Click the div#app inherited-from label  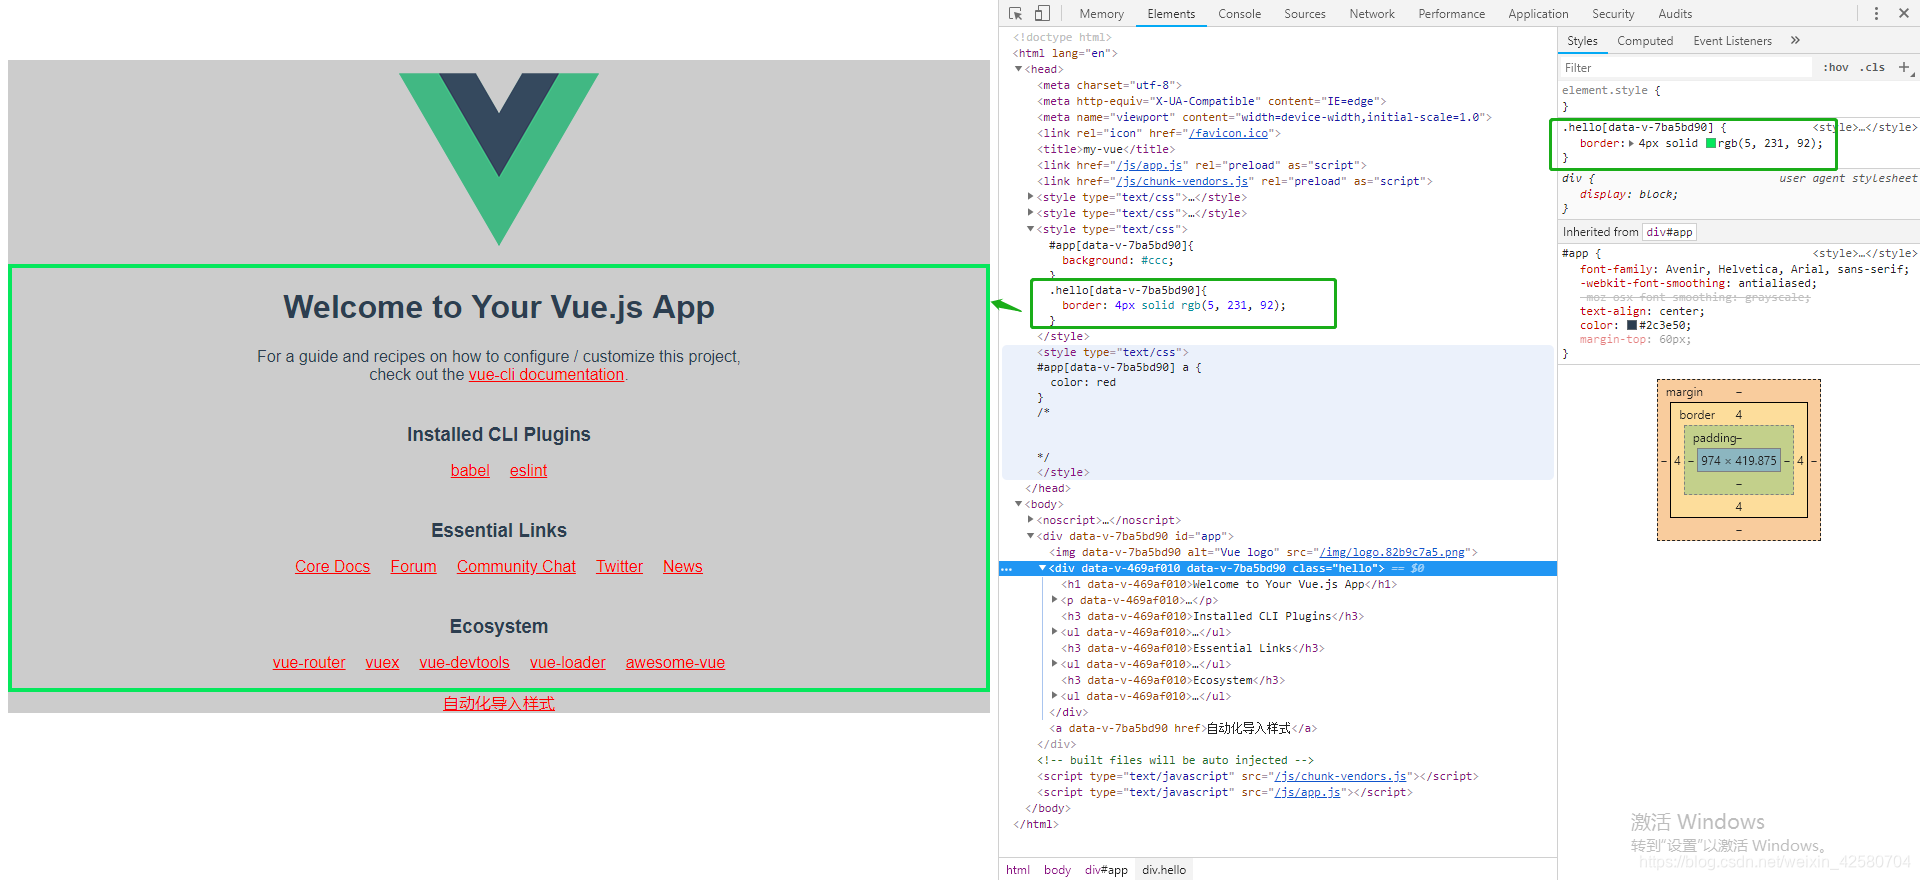1669,232
